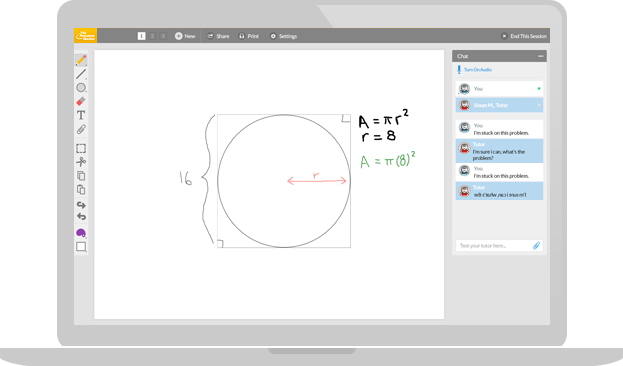Click the chat attachment paperclip icon
This screenshot has width=623, height=366.
point(536,246)
